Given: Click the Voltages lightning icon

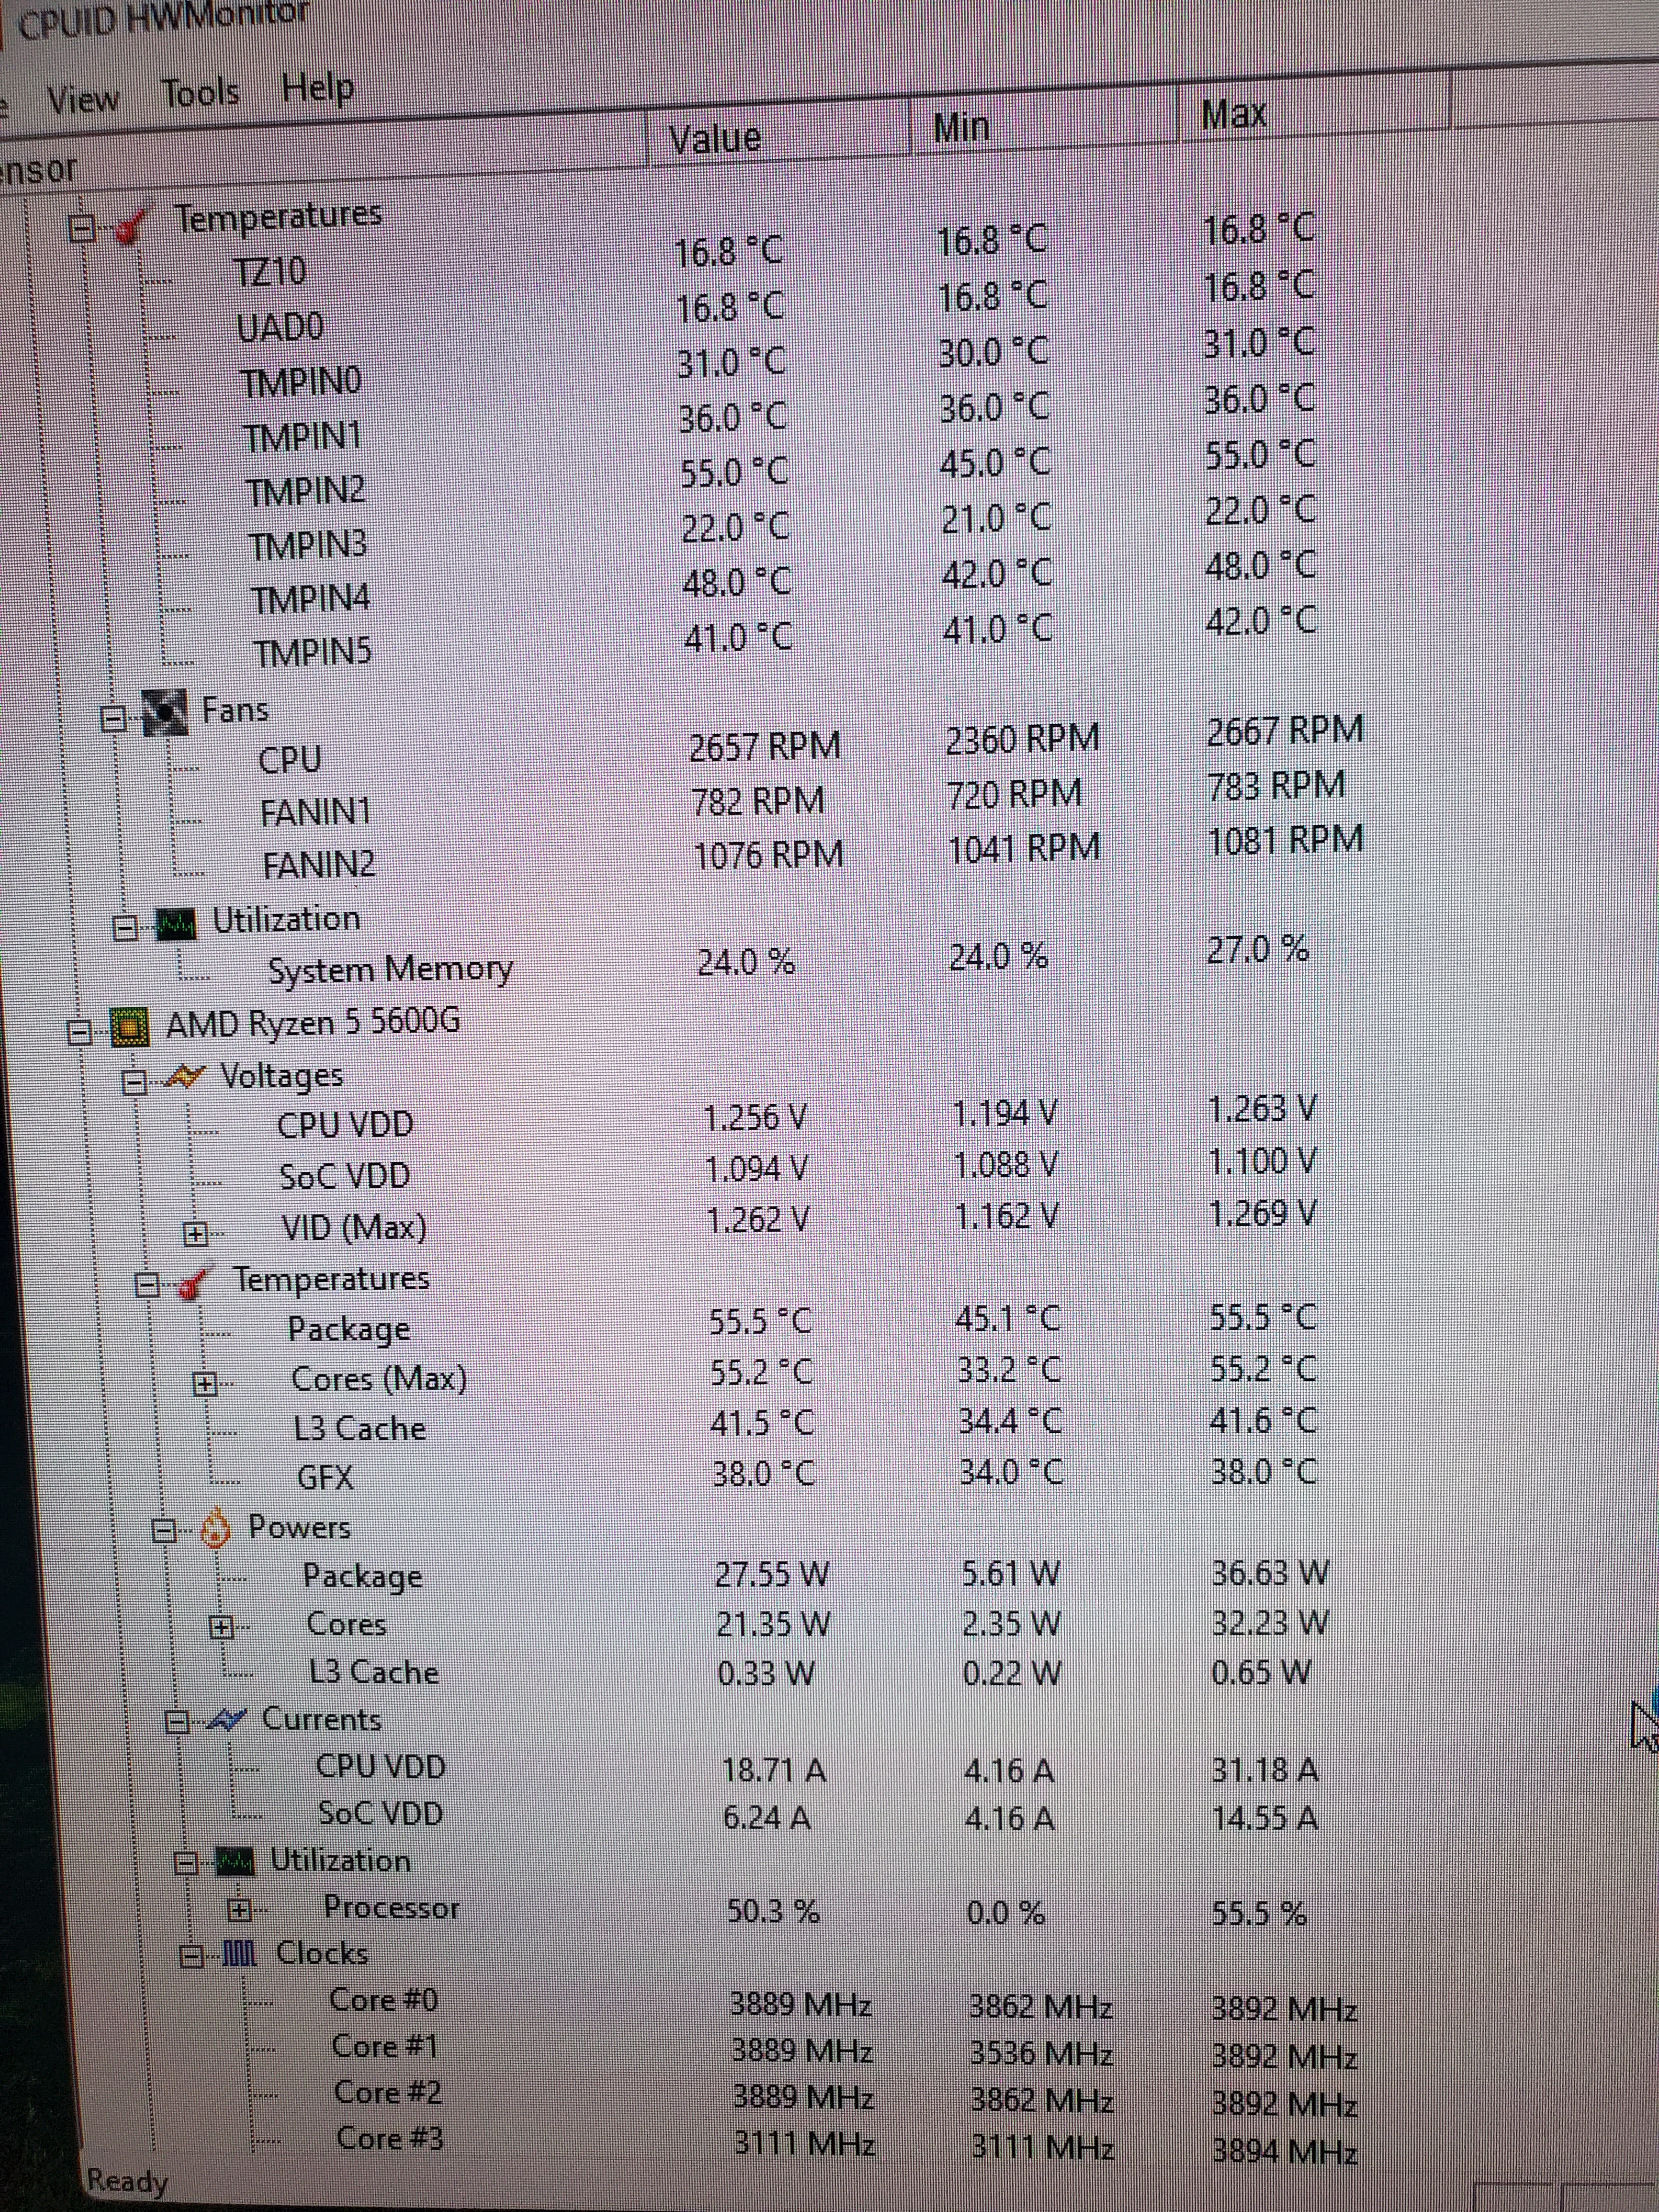Looking at the screenshot, I should (186, 1078).
